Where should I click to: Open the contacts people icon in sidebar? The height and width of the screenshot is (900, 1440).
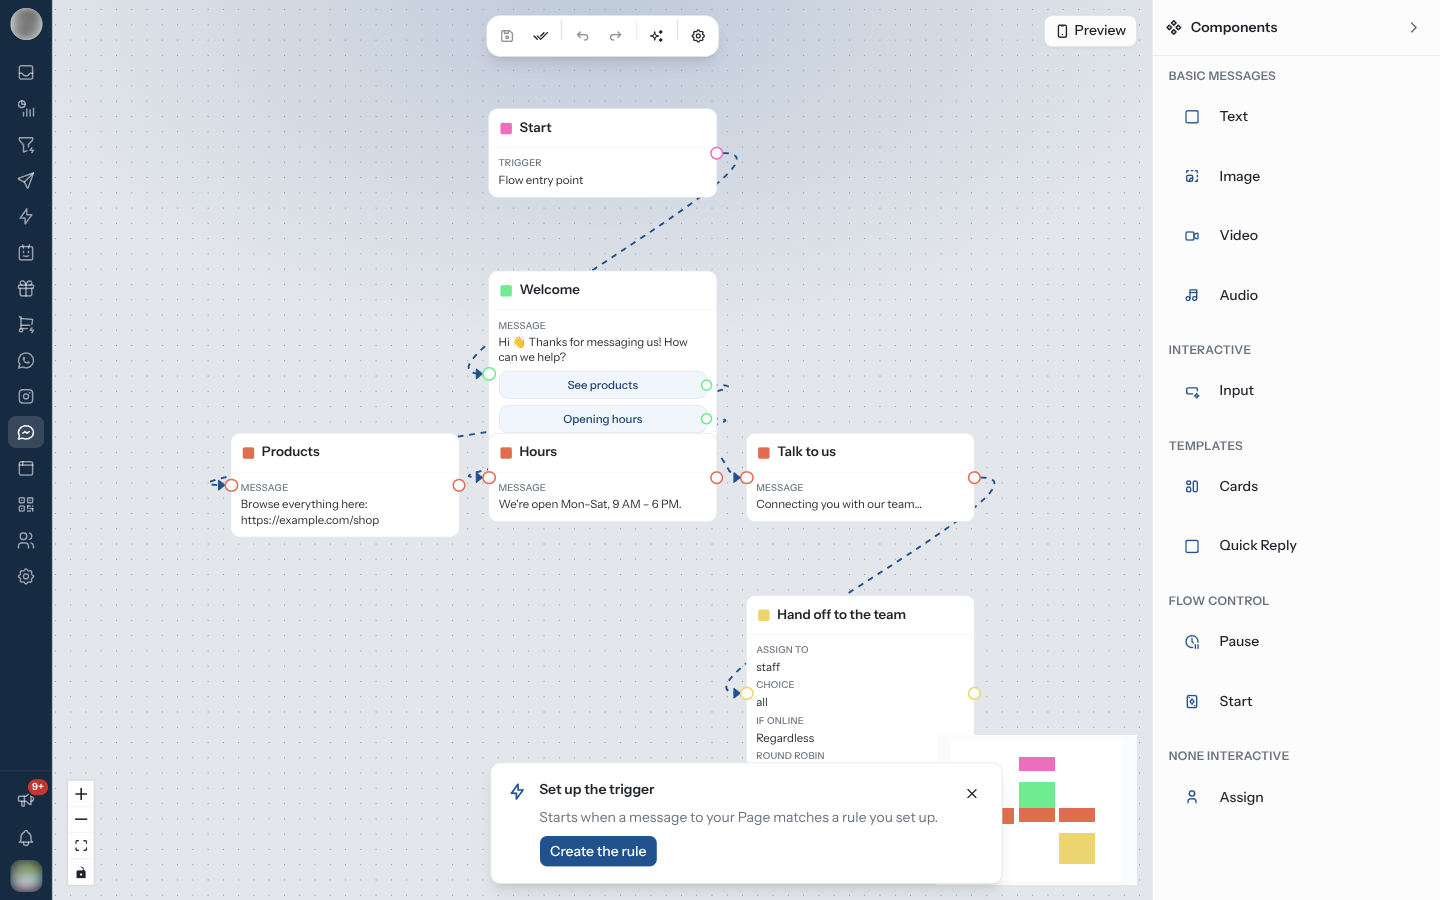(26, 541)
